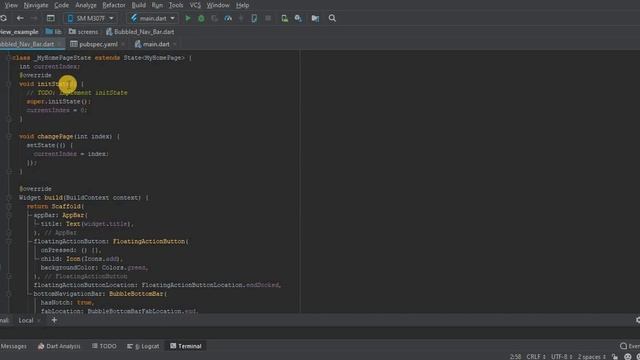Open the Navigate menu

(36, 5)
